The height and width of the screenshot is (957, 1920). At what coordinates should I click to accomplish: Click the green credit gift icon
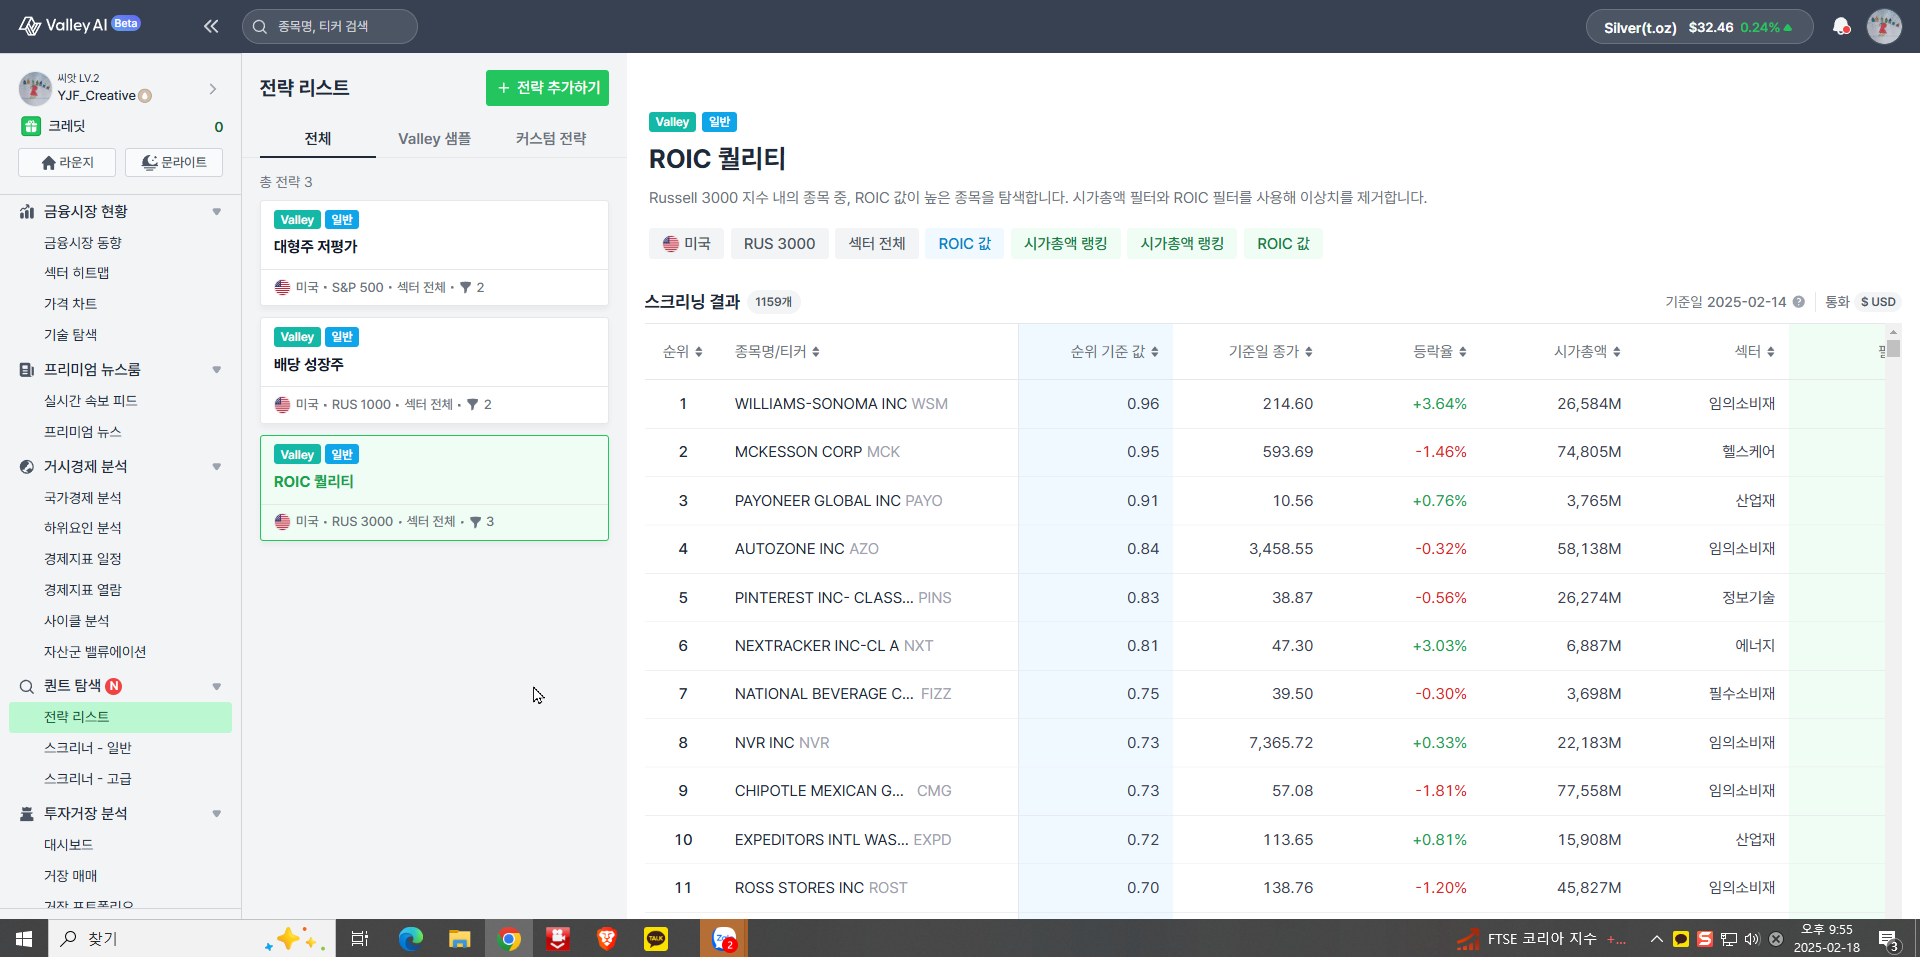coord(31,126)
